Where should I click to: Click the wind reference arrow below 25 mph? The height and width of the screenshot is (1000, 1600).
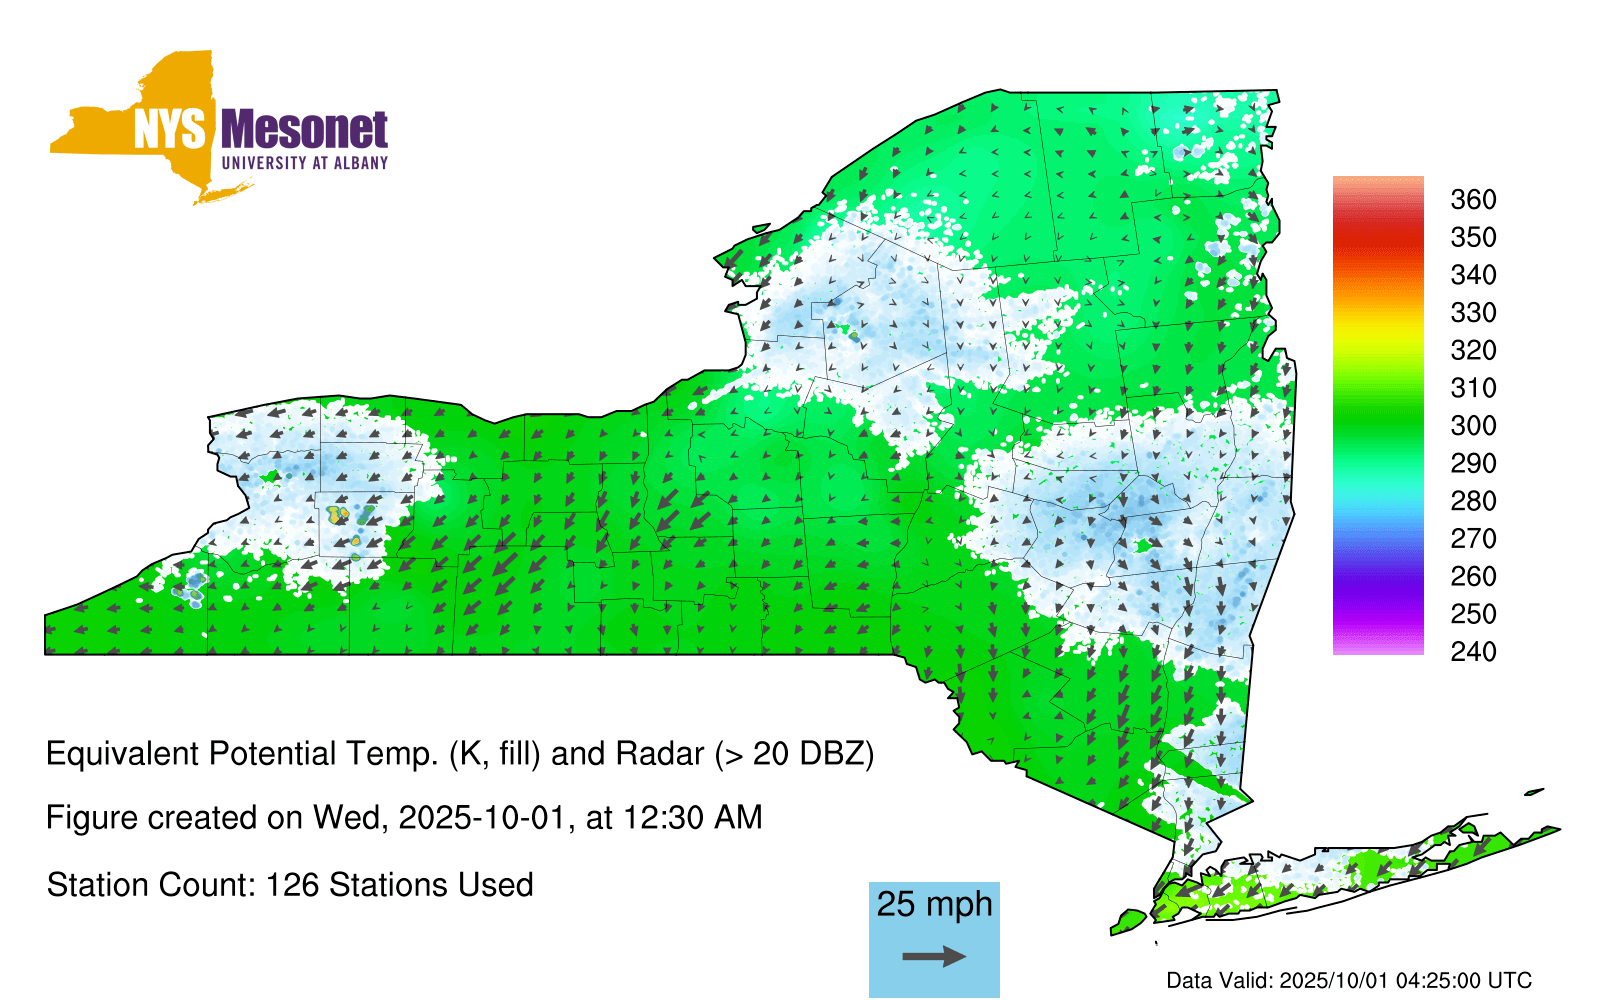click(x=934, y=957)
